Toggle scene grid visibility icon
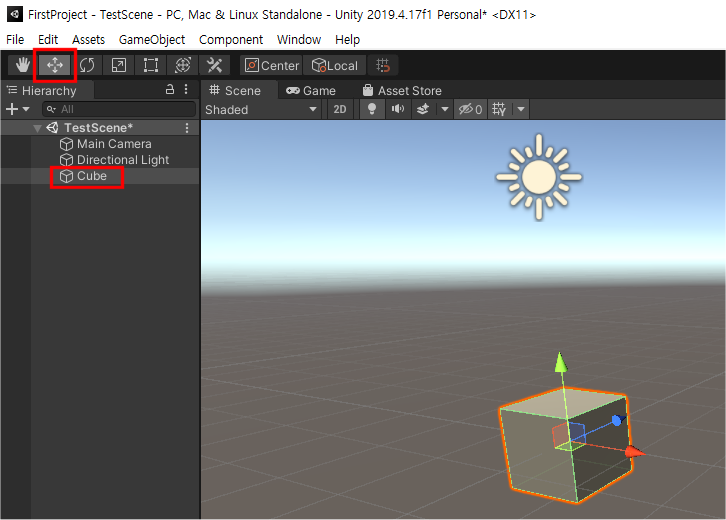Image resolution: width=726 pixels, height=520 pixels. (x=499, y=110)
